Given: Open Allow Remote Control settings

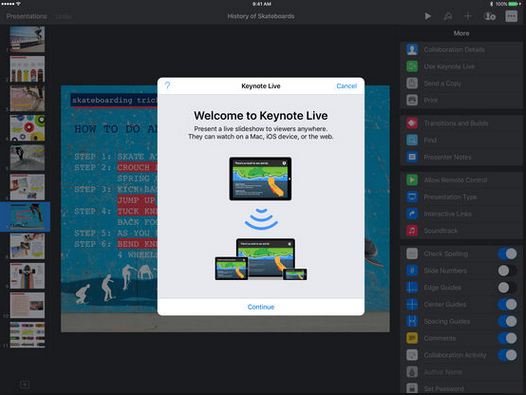Looking at the screenshot, I should pyautogui.click(x=462, y=180).
